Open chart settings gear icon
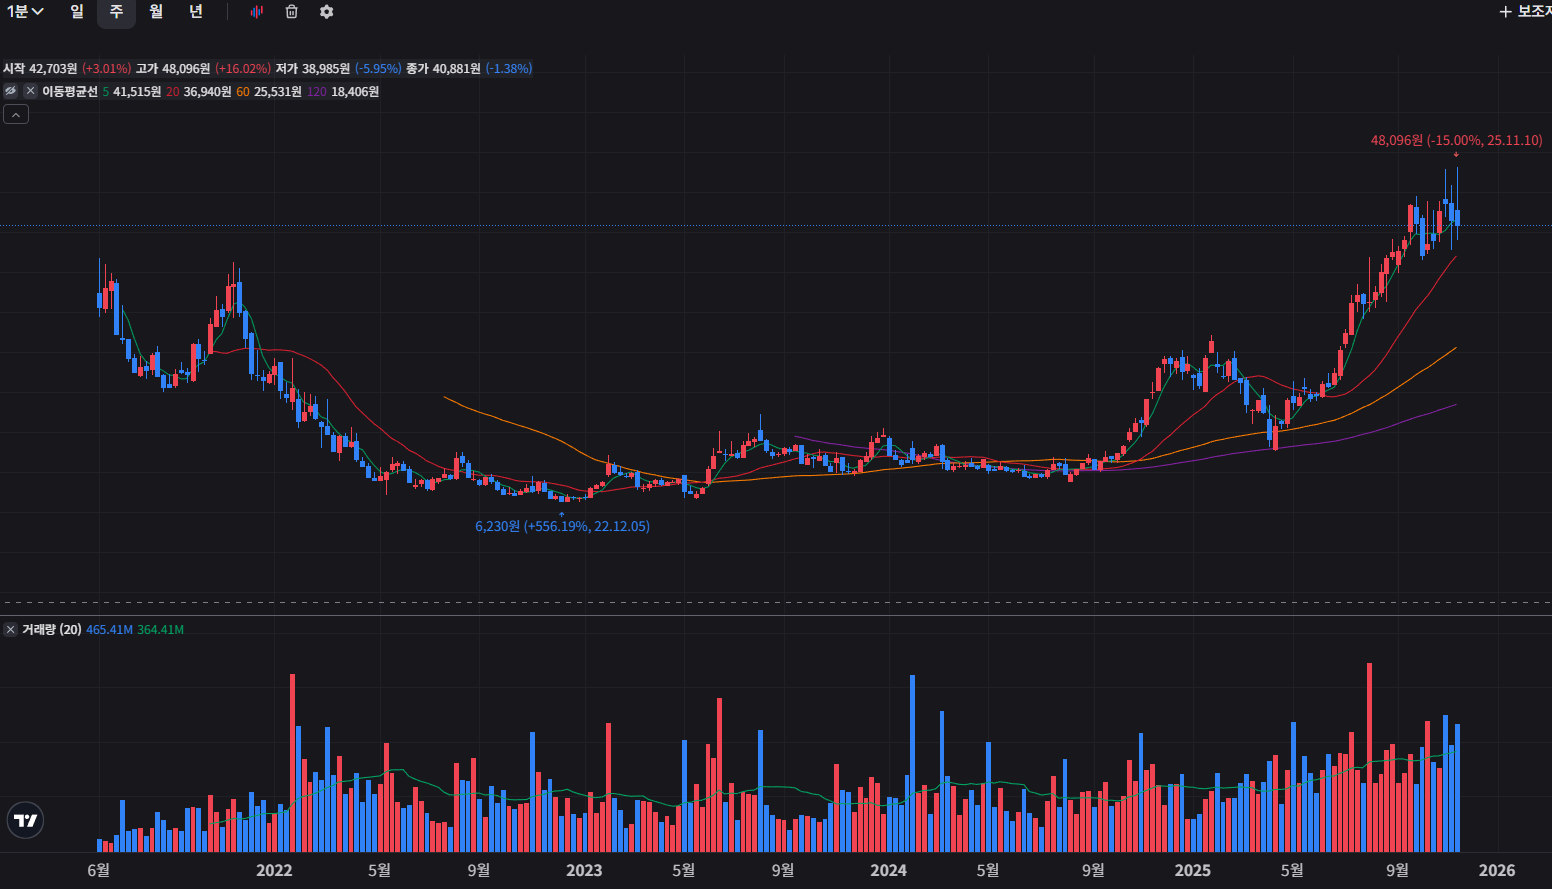The width and height of the screenshot is (1552, 889). [326, 12]
